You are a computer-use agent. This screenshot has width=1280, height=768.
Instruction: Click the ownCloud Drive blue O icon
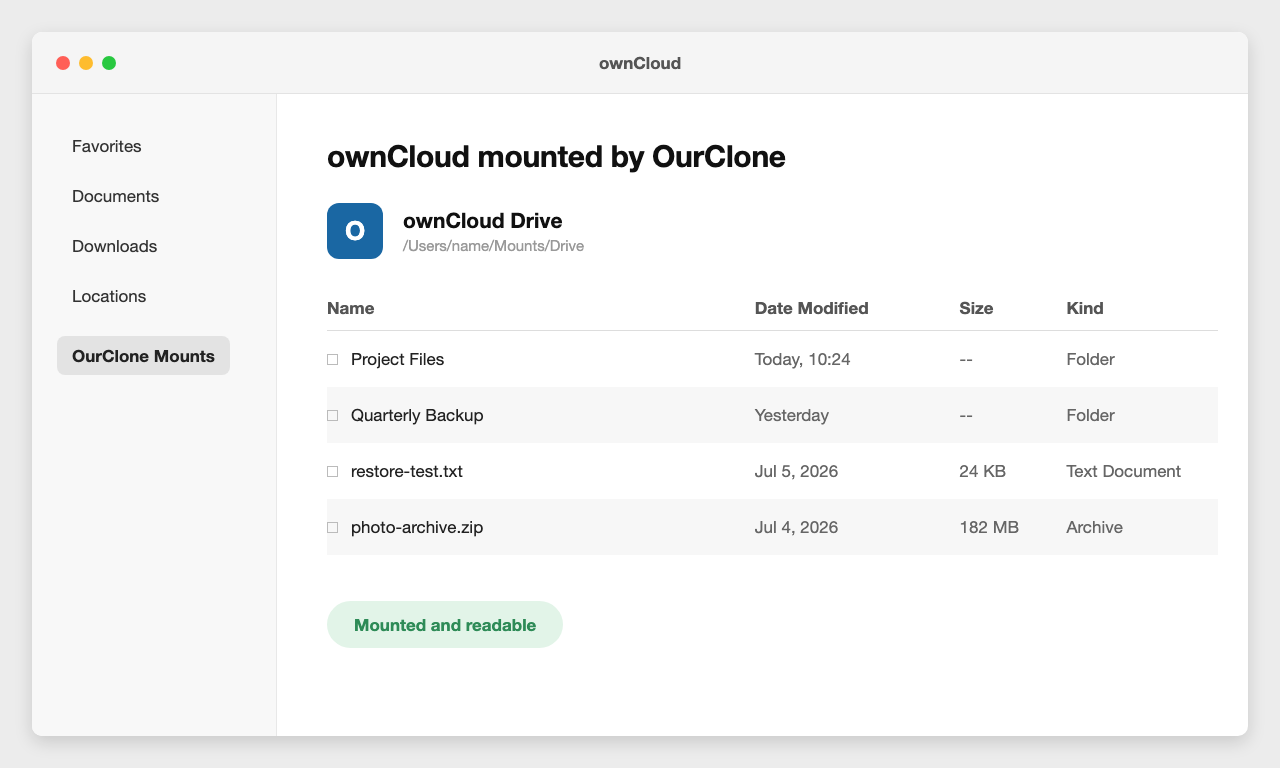tap(355, 231)
